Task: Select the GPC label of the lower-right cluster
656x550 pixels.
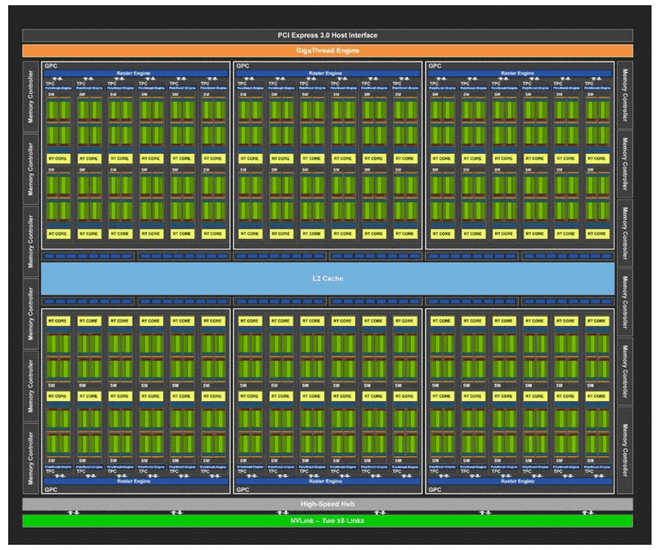Action: pyautogui.click(x=435, y=489)
